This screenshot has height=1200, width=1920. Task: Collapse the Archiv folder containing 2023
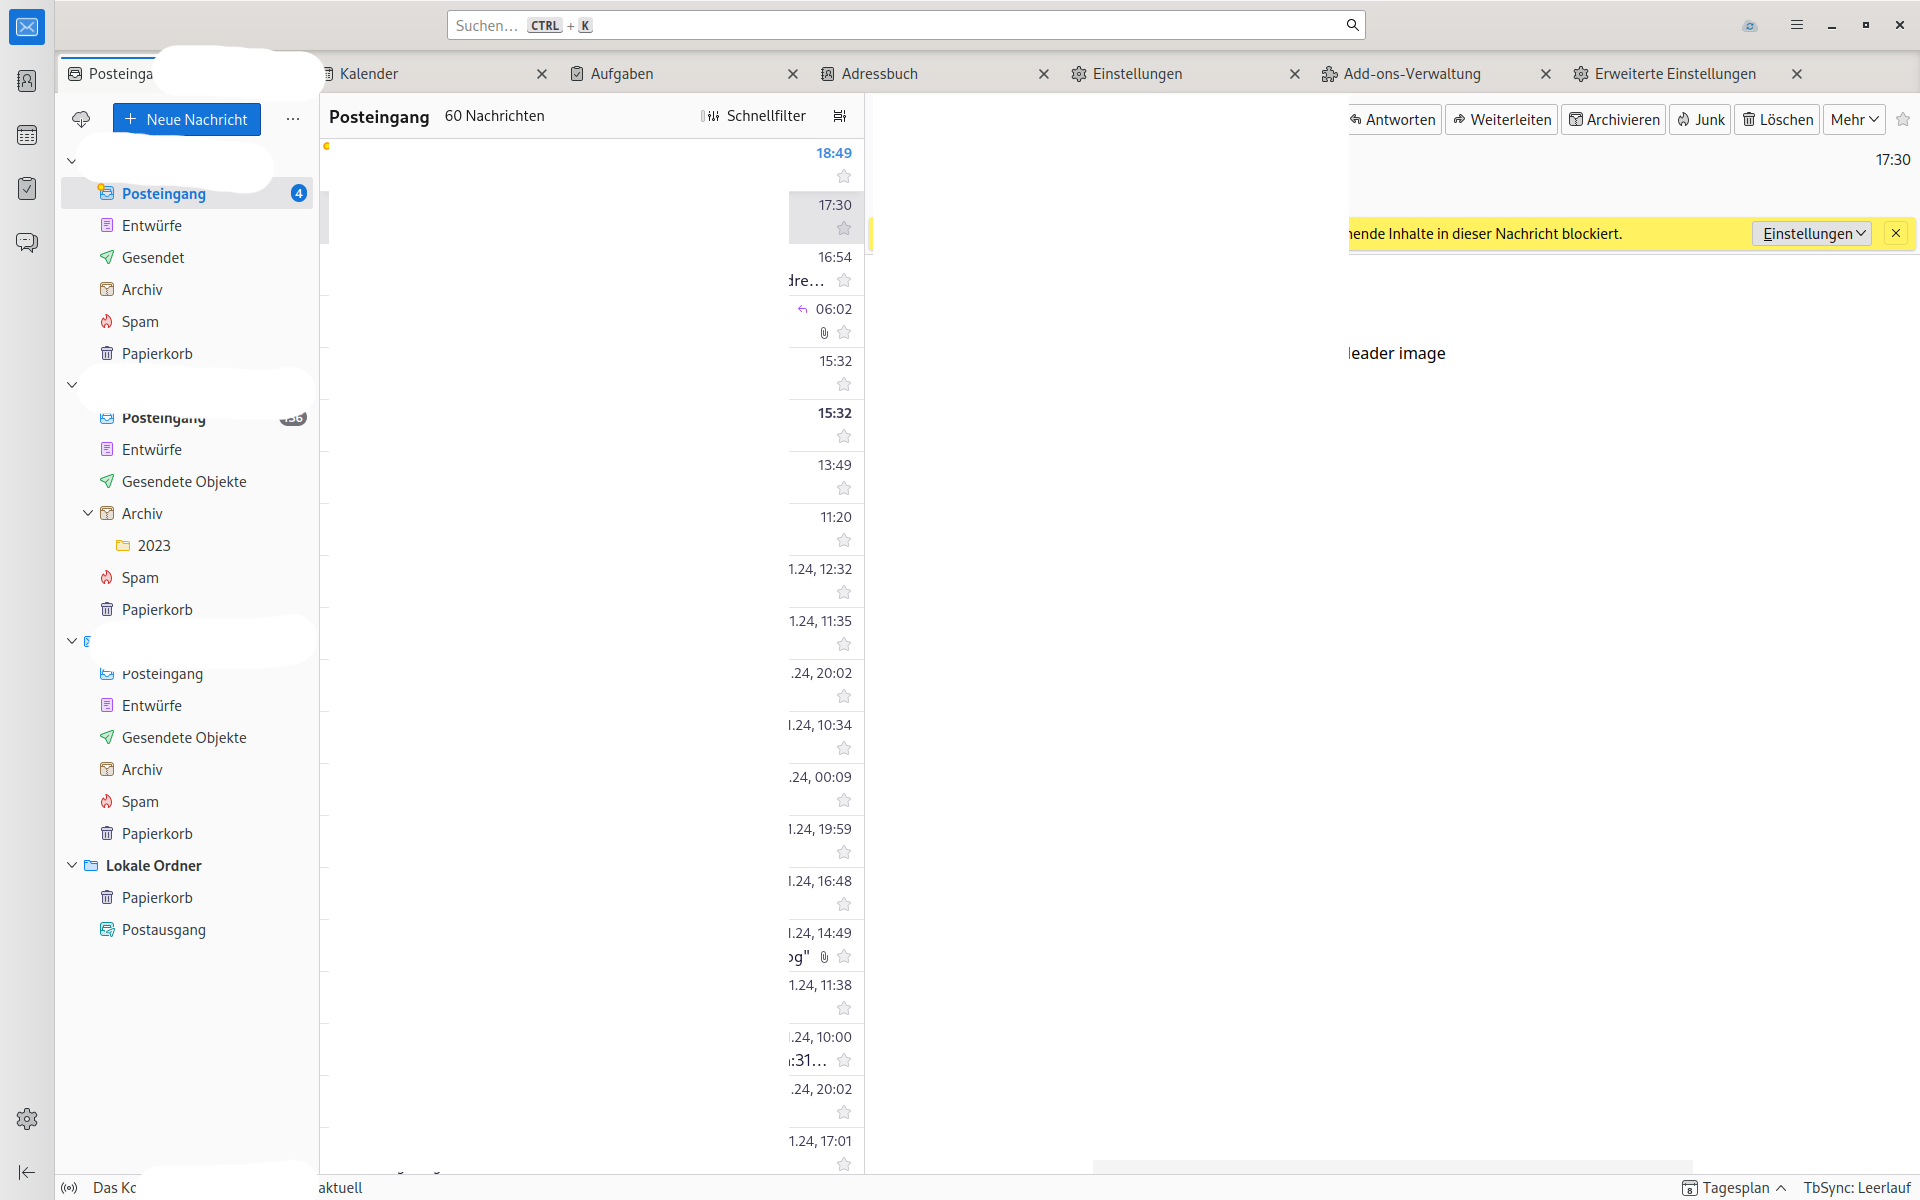(88, 513)
